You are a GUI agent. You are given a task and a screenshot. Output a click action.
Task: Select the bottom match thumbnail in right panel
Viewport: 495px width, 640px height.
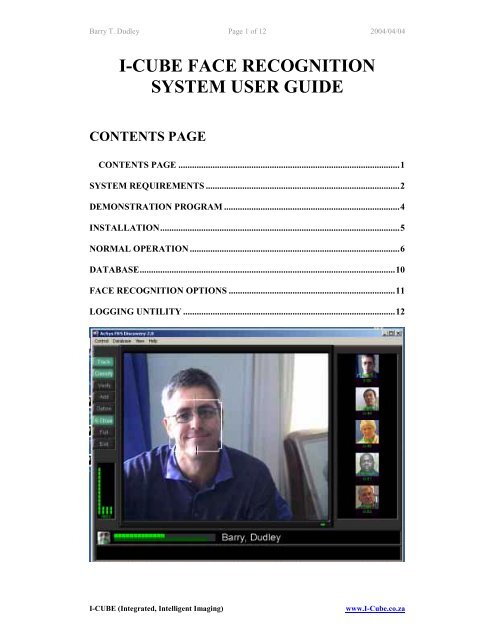(367, 497)
